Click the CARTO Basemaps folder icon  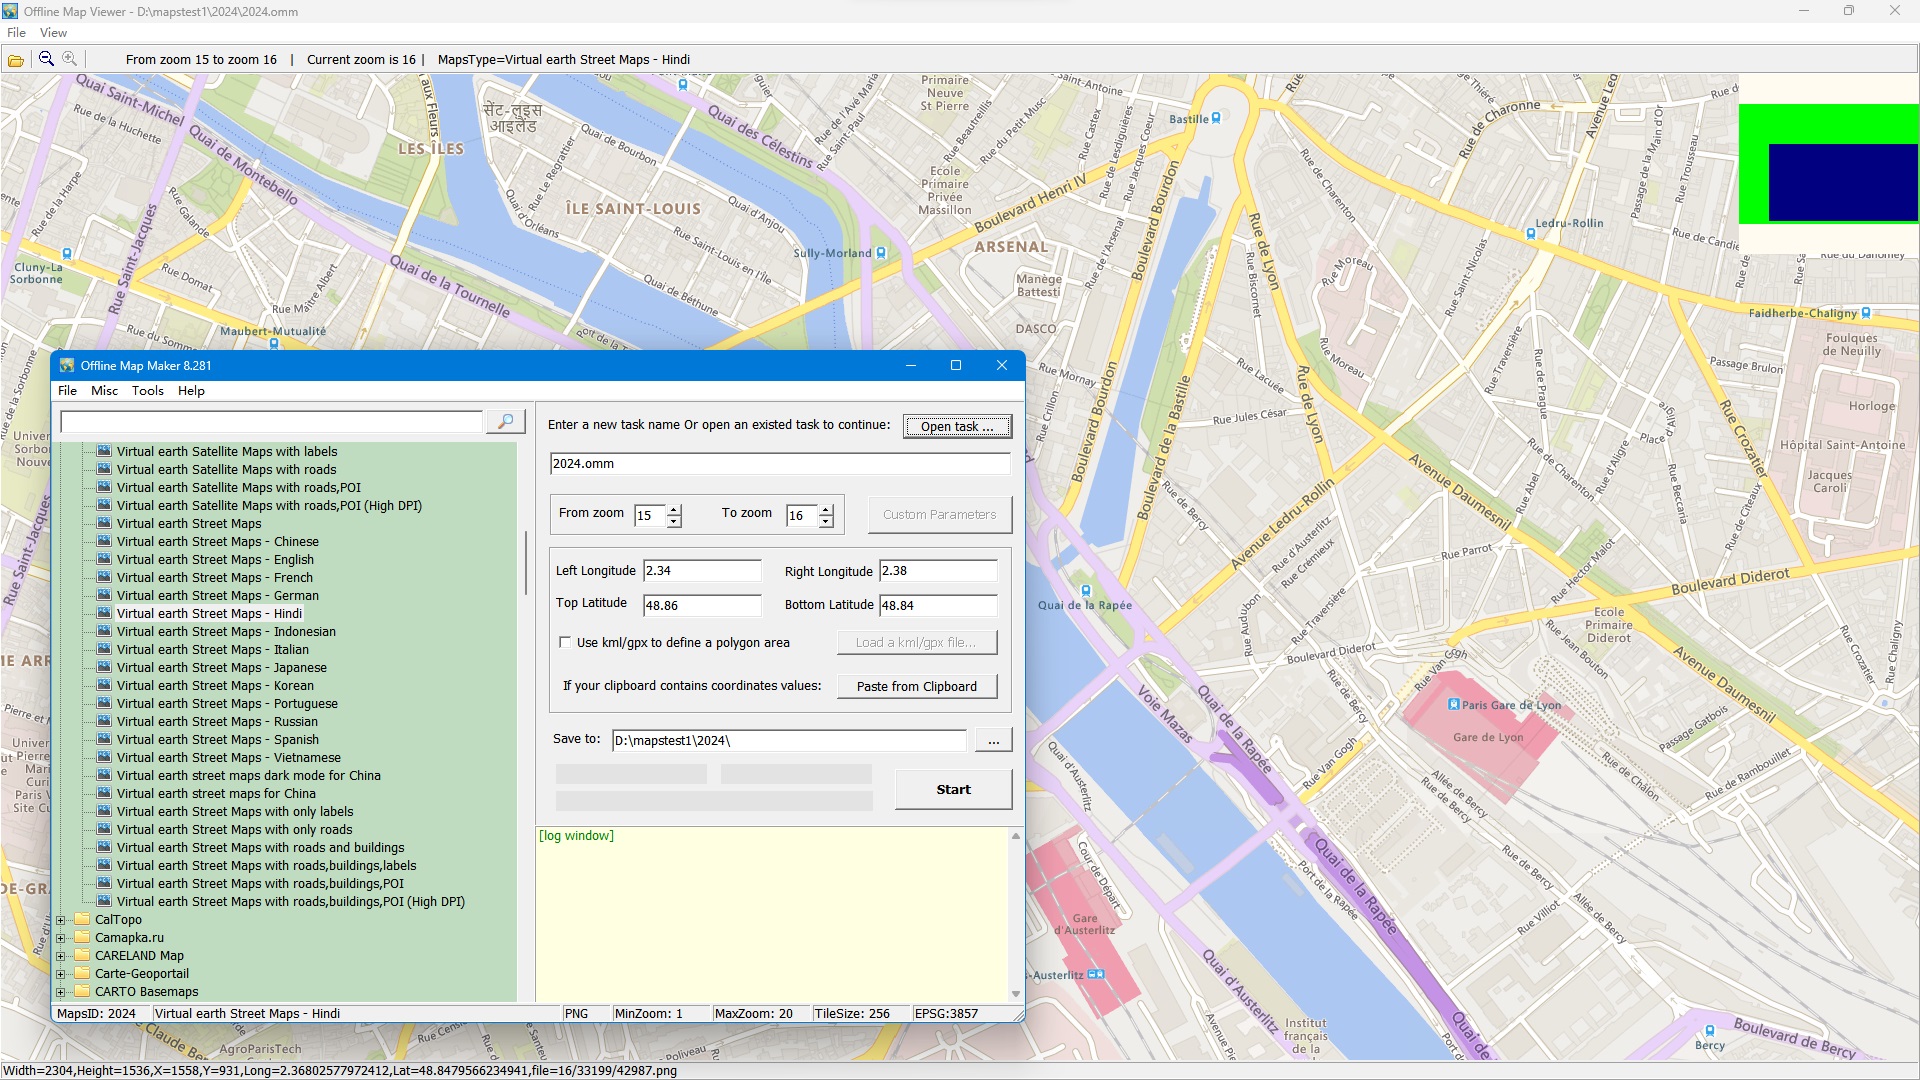82,991
